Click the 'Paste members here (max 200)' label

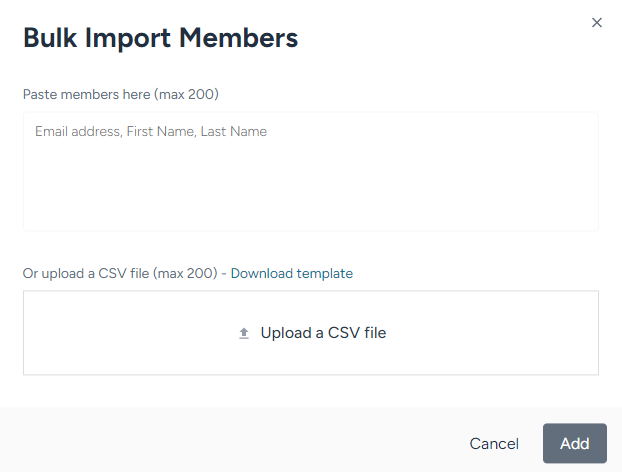coord(121,94)
